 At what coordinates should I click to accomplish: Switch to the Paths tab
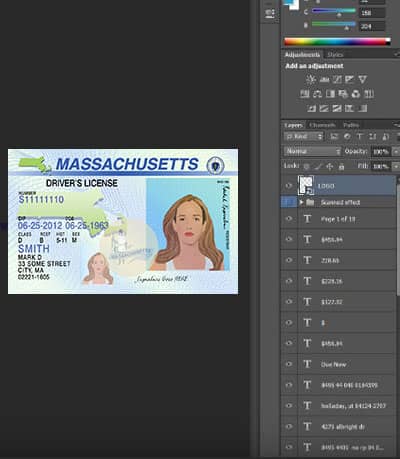click(351, 125)
